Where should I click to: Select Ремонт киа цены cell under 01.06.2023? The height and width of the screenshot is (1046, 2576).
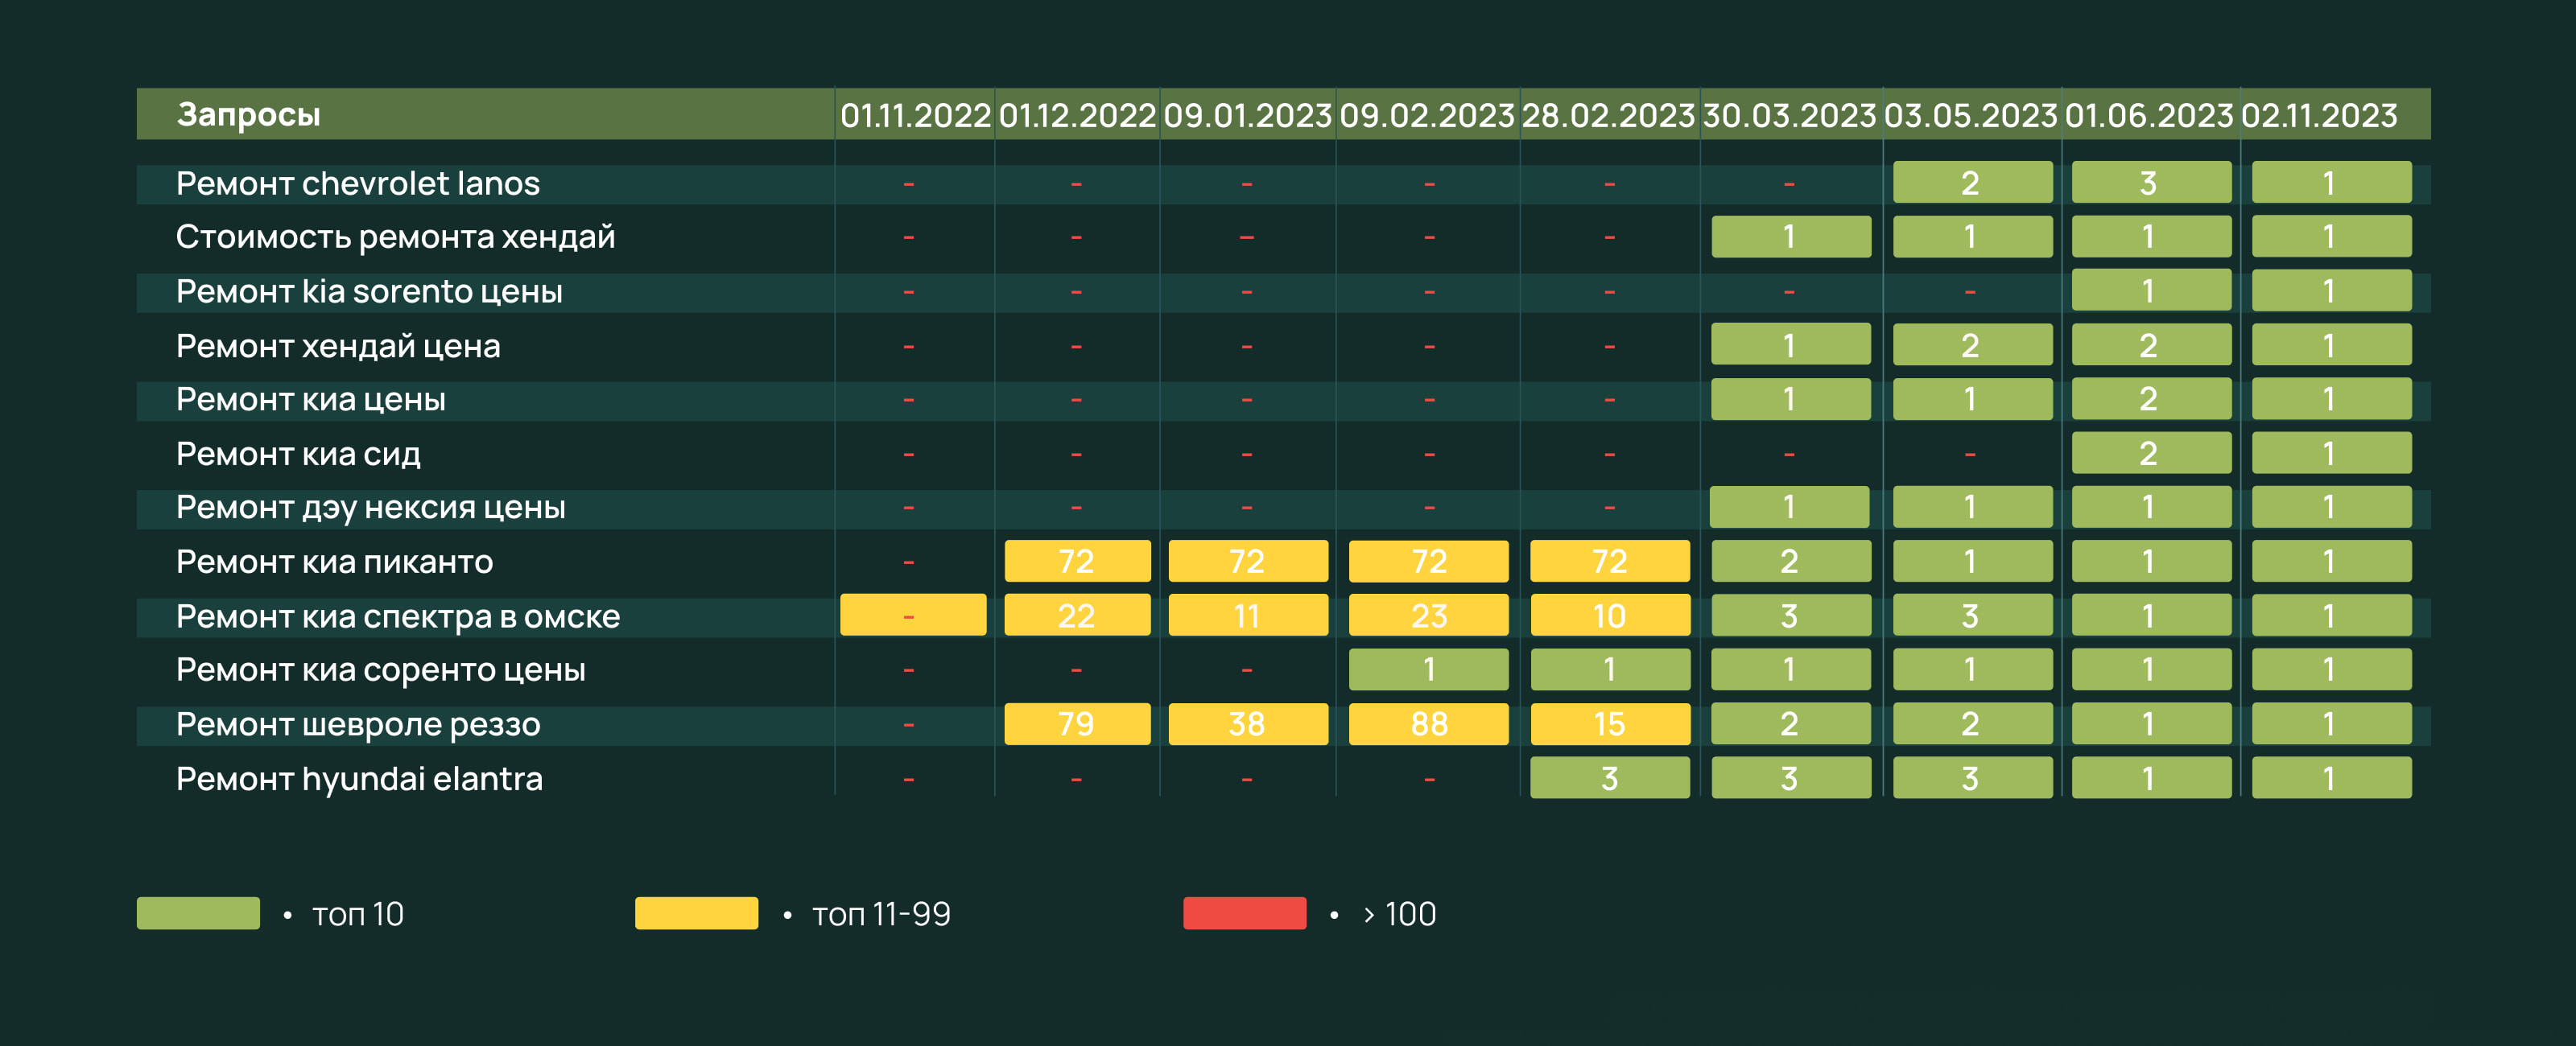pos(2151,399)
